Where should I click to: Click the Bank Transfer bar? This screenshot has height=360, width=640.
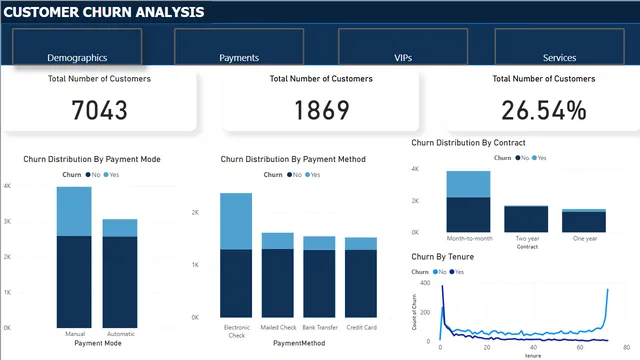319,277
